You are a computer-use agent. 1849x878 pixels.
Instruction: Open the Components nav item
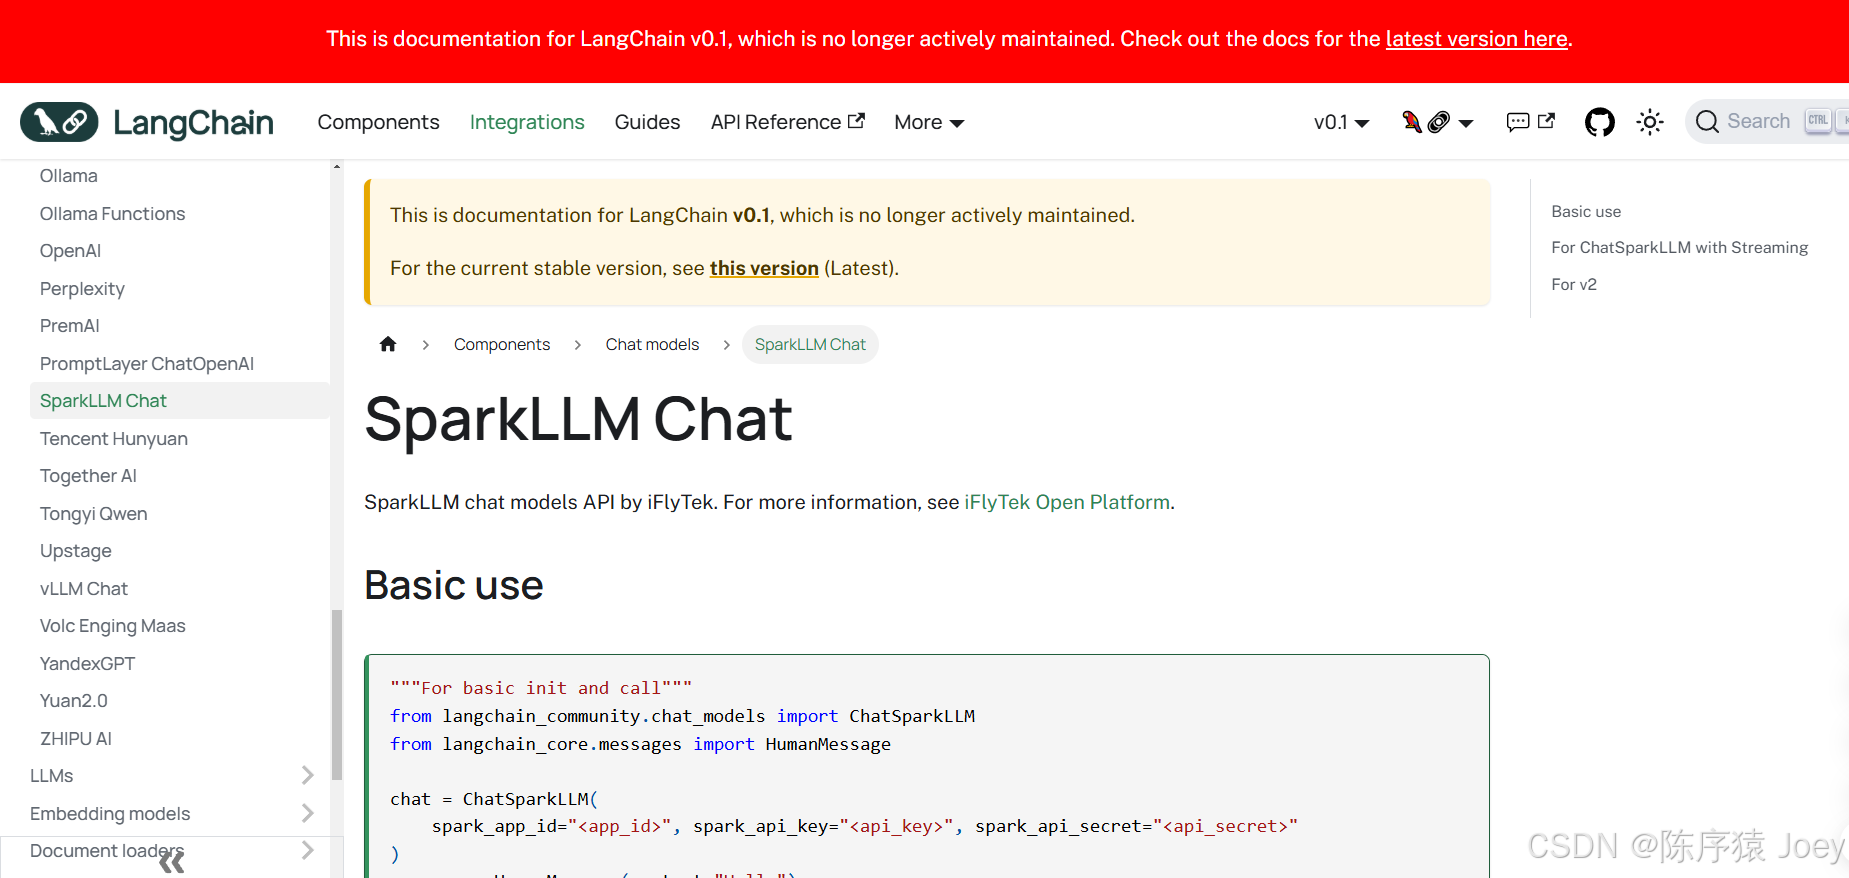(x=378, y=122)
